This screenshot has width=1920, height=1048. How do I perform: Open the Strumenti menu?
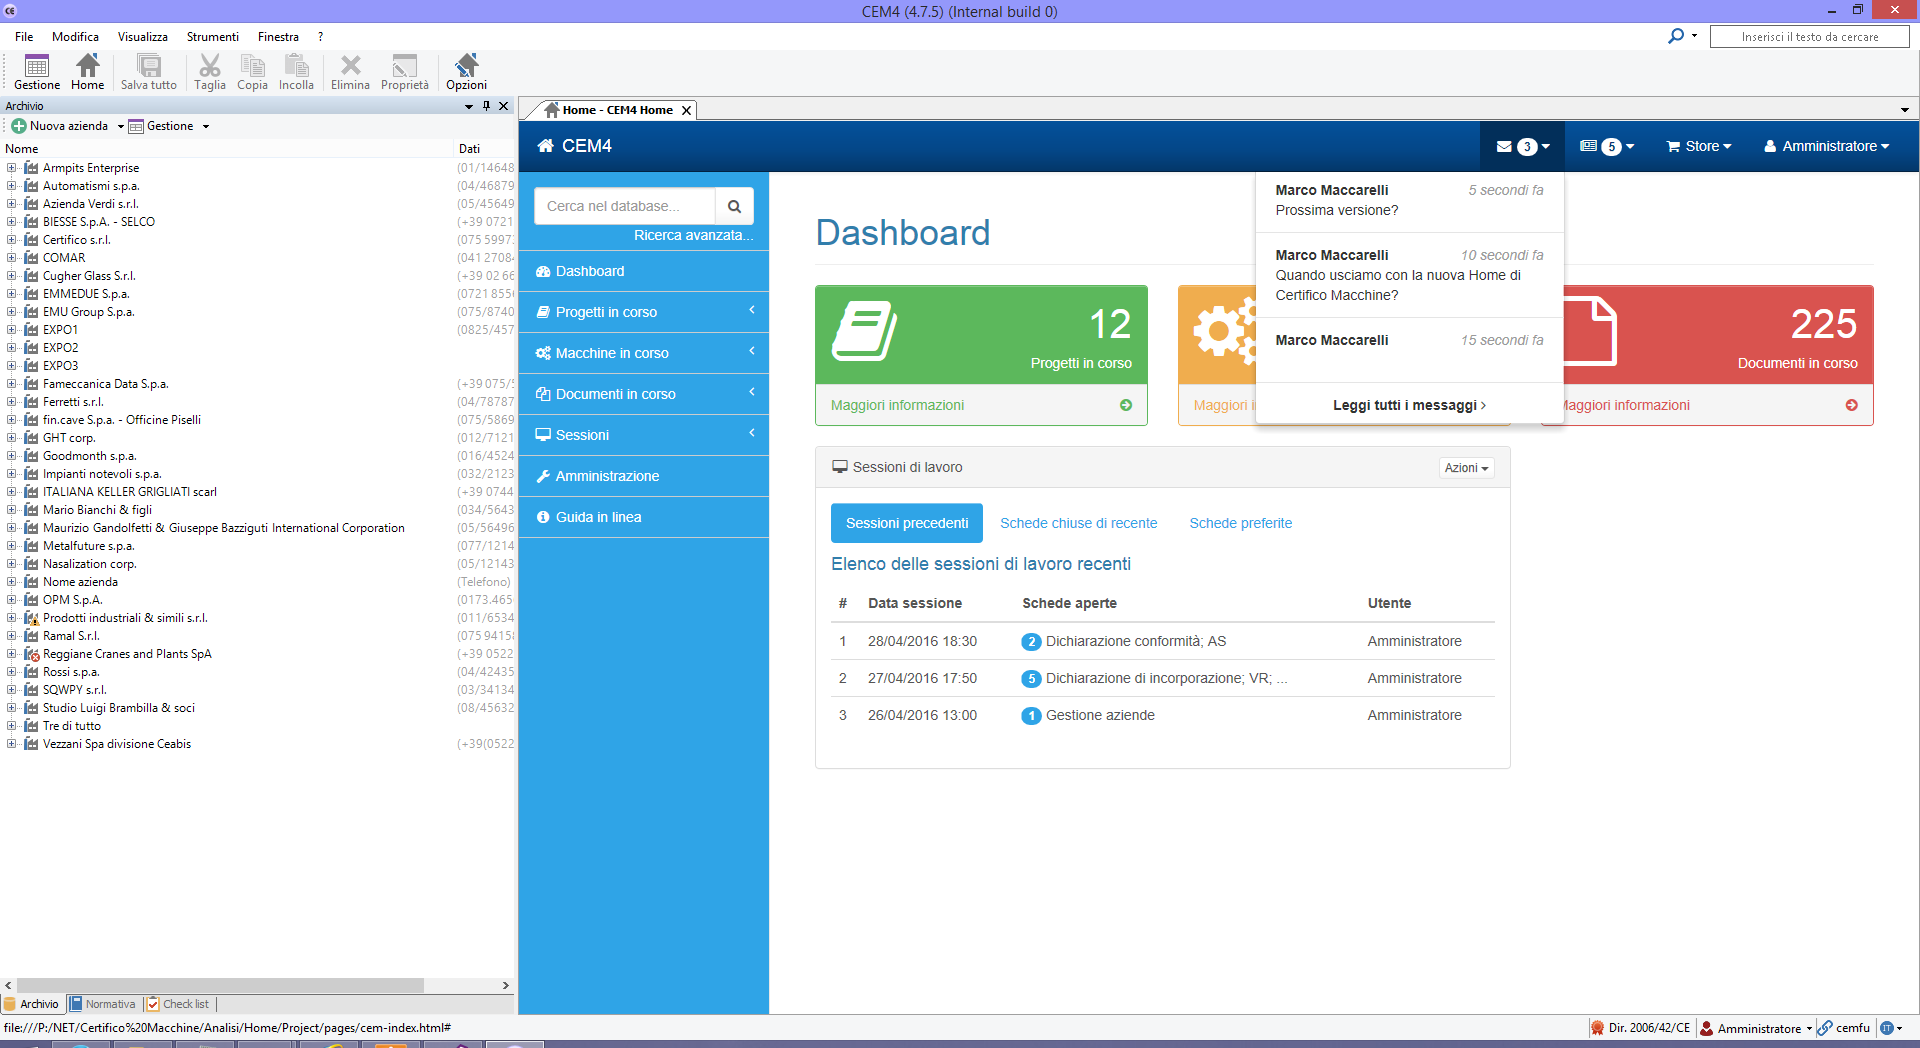pyautogui.click(x=212, y=37)
